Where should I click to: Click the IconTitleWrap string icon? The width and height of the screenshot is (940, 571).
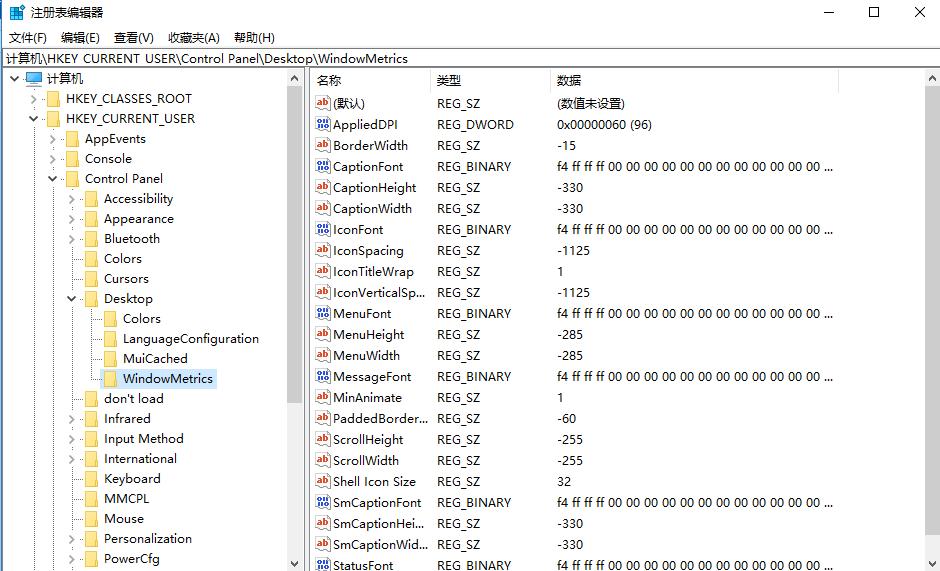click(323, 271)
